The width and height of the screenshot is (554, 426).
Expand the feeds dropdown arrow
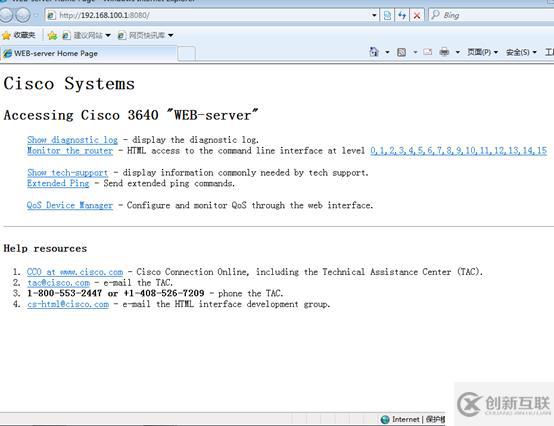pos(415,52)
